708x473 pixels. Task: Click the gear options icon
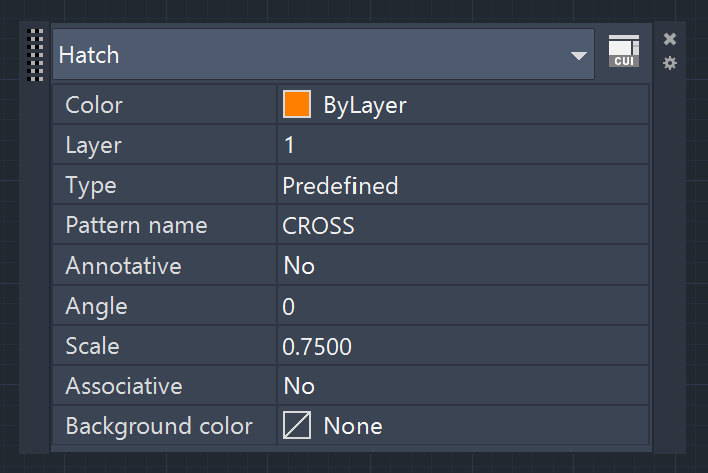coord(670,63)
